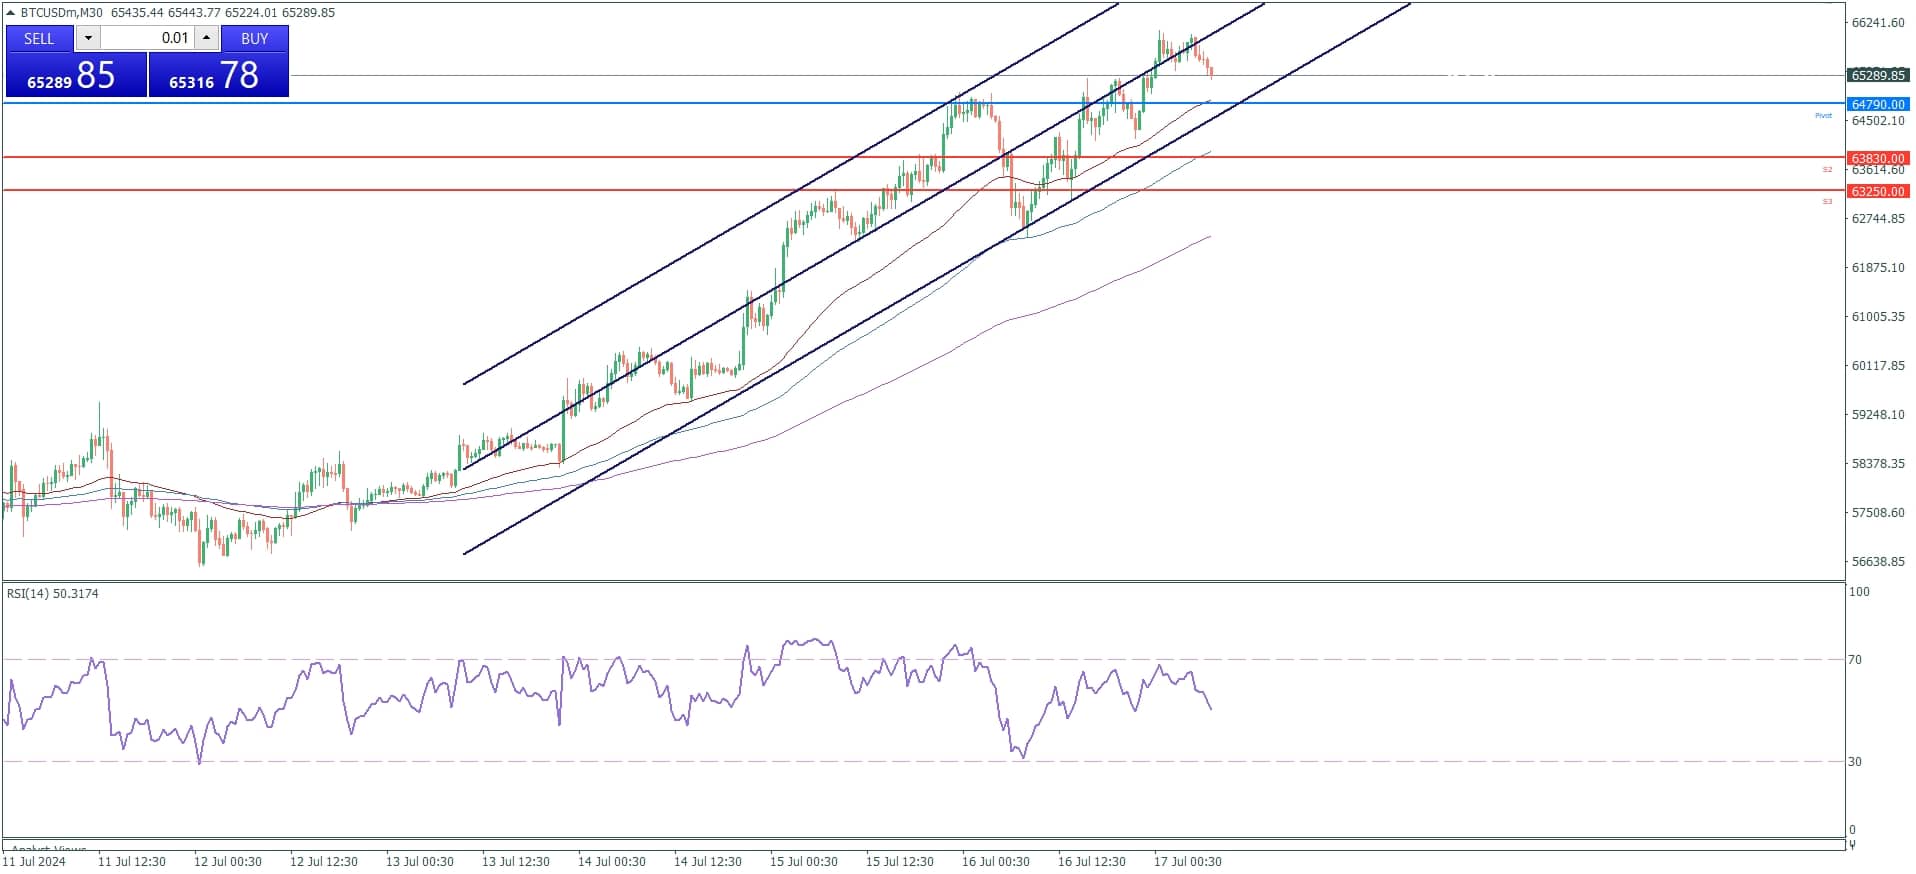Decrease lot volume with down arrow
Image resolution: width=1916 pixels, height=874 pixels.
pyautogui.click(x=88, y=38)
